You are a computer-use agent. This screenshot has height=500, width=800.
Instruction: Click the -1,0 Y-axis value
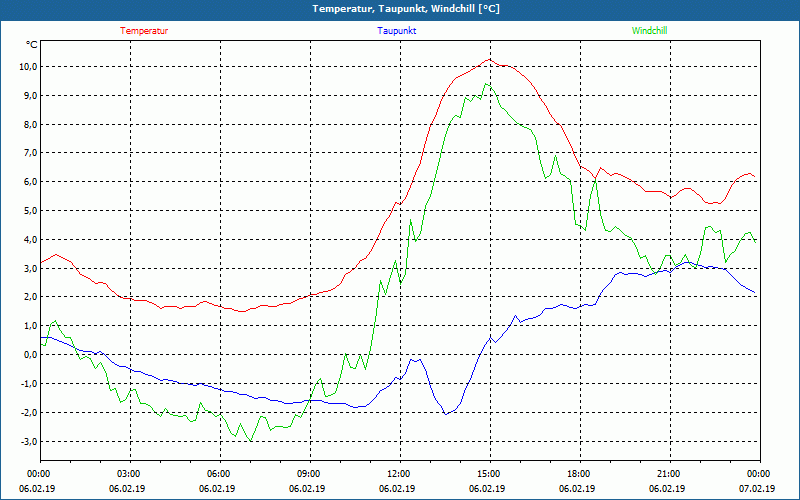coord(29,383)
